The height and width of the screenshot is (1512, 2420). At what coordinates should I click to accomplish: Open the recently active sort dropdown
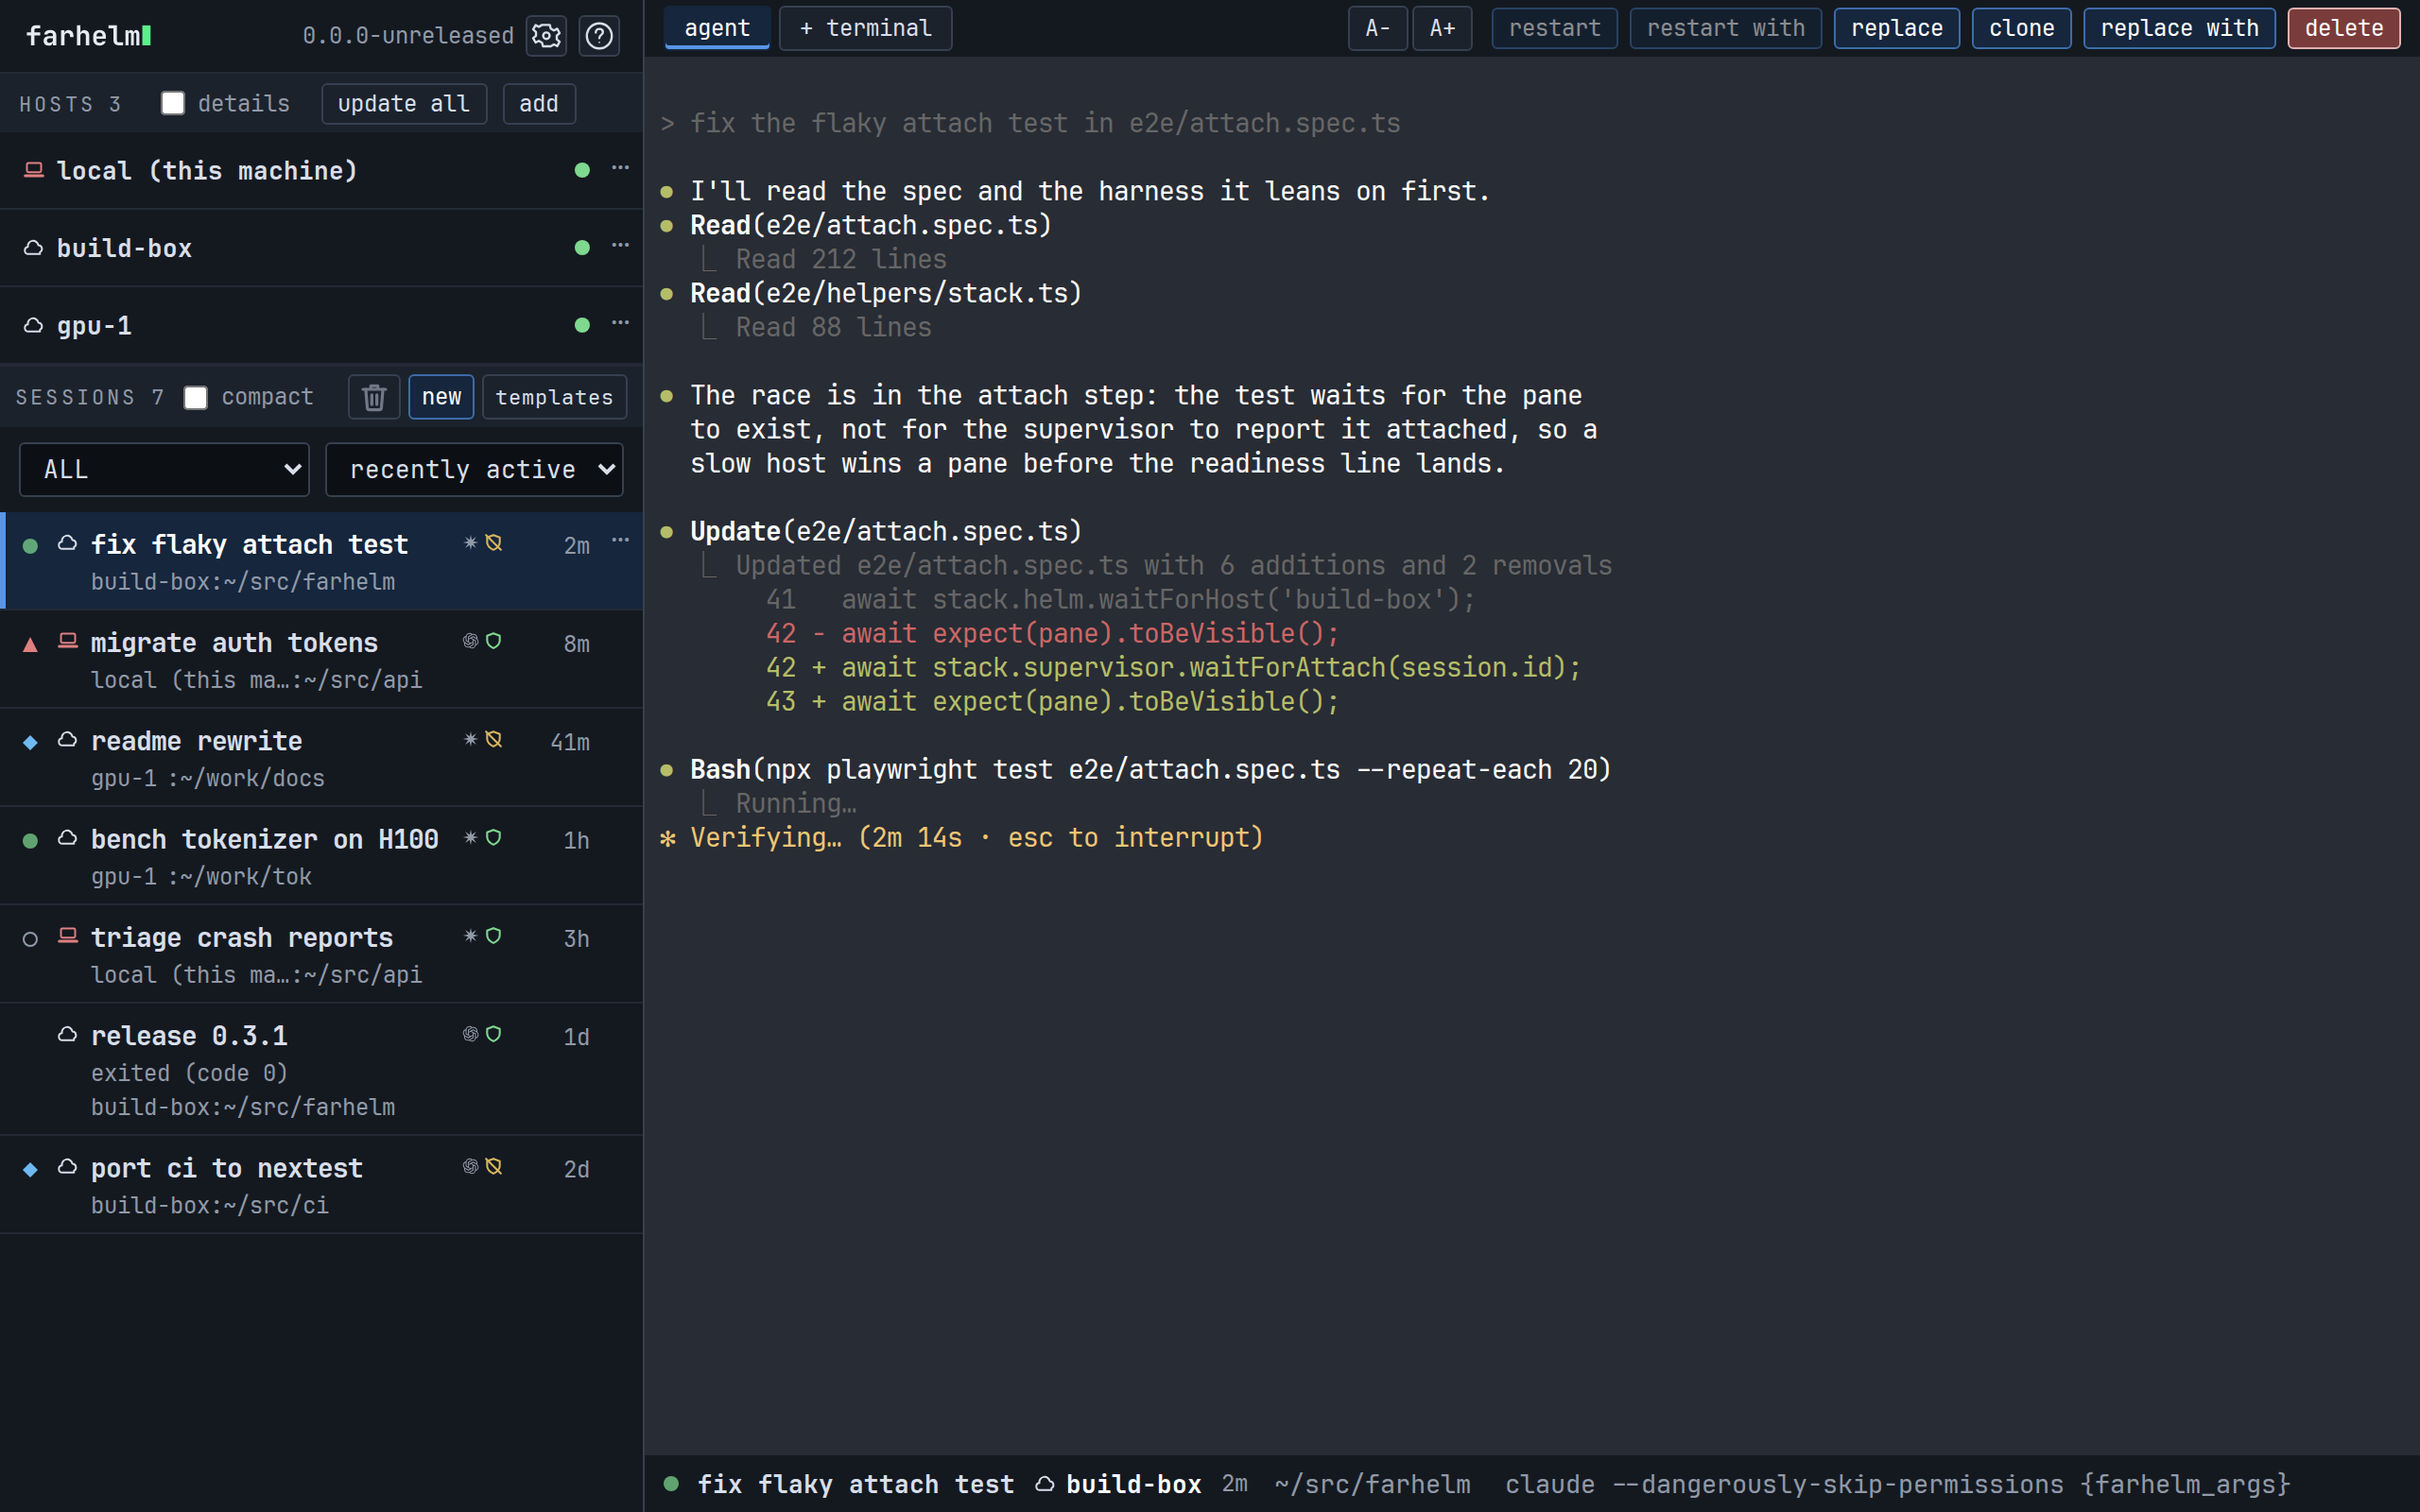click(474, 469)
